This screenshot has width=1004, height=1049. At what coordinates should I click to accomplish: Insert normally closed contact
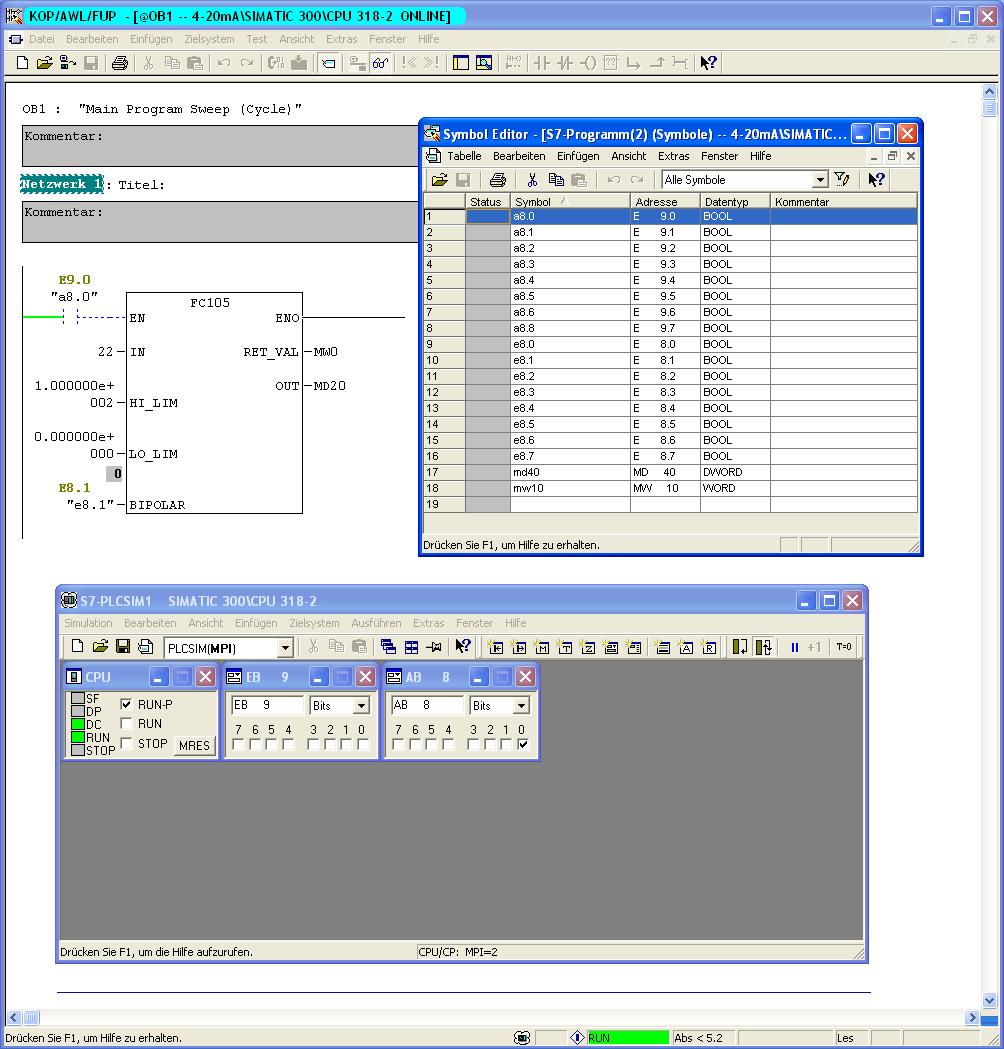pos(565,63)
